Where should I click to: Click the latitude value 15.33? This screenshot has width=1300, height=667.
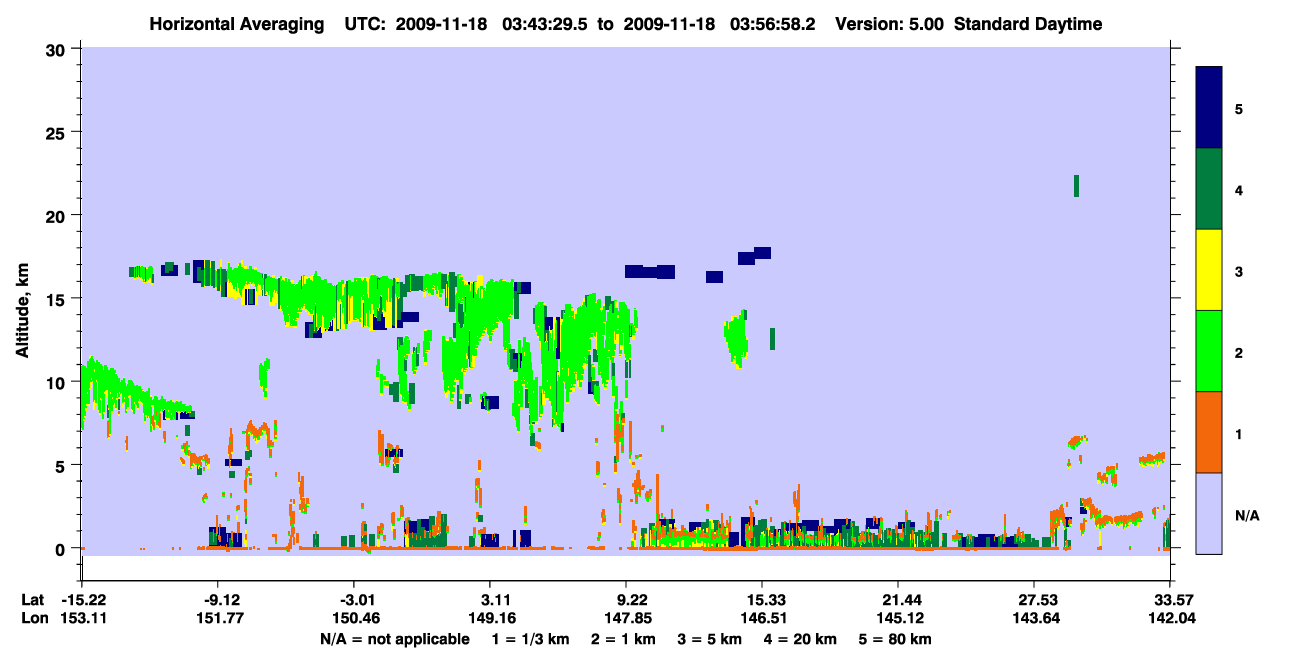763,600
